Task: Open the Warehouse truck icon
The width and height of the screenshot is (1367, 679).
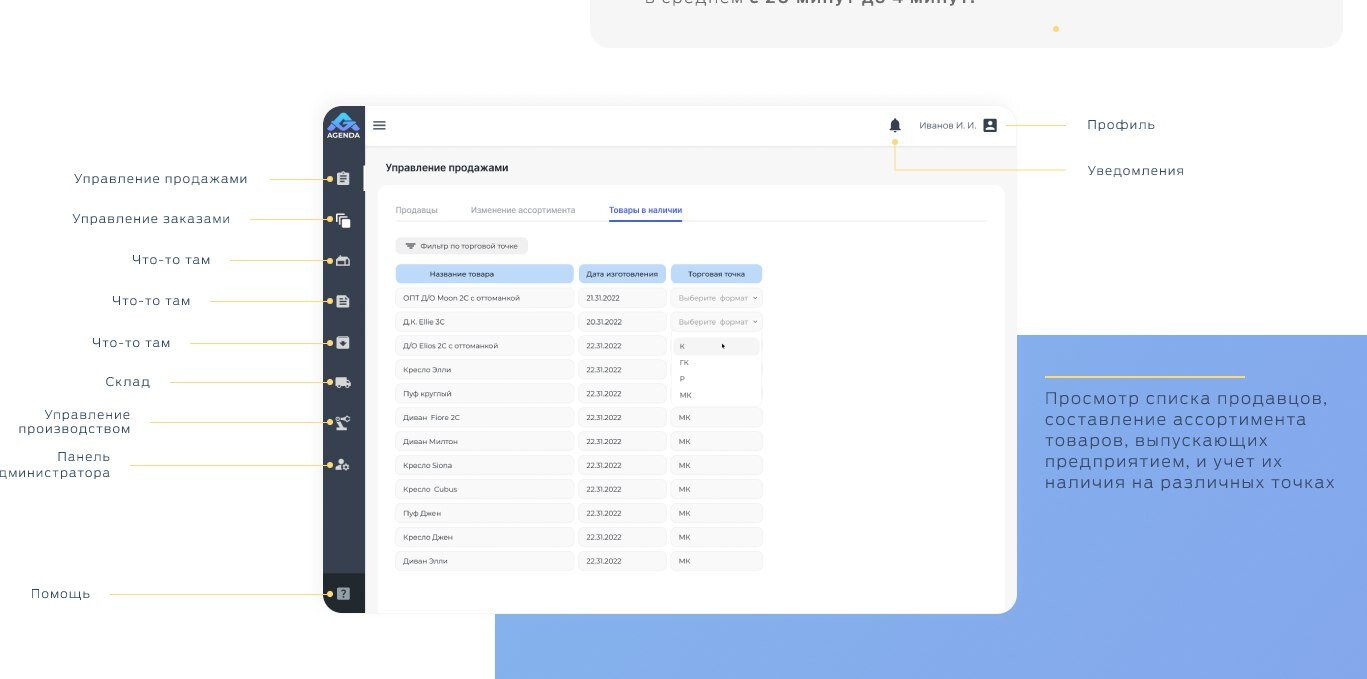Action: coord(343,382)
